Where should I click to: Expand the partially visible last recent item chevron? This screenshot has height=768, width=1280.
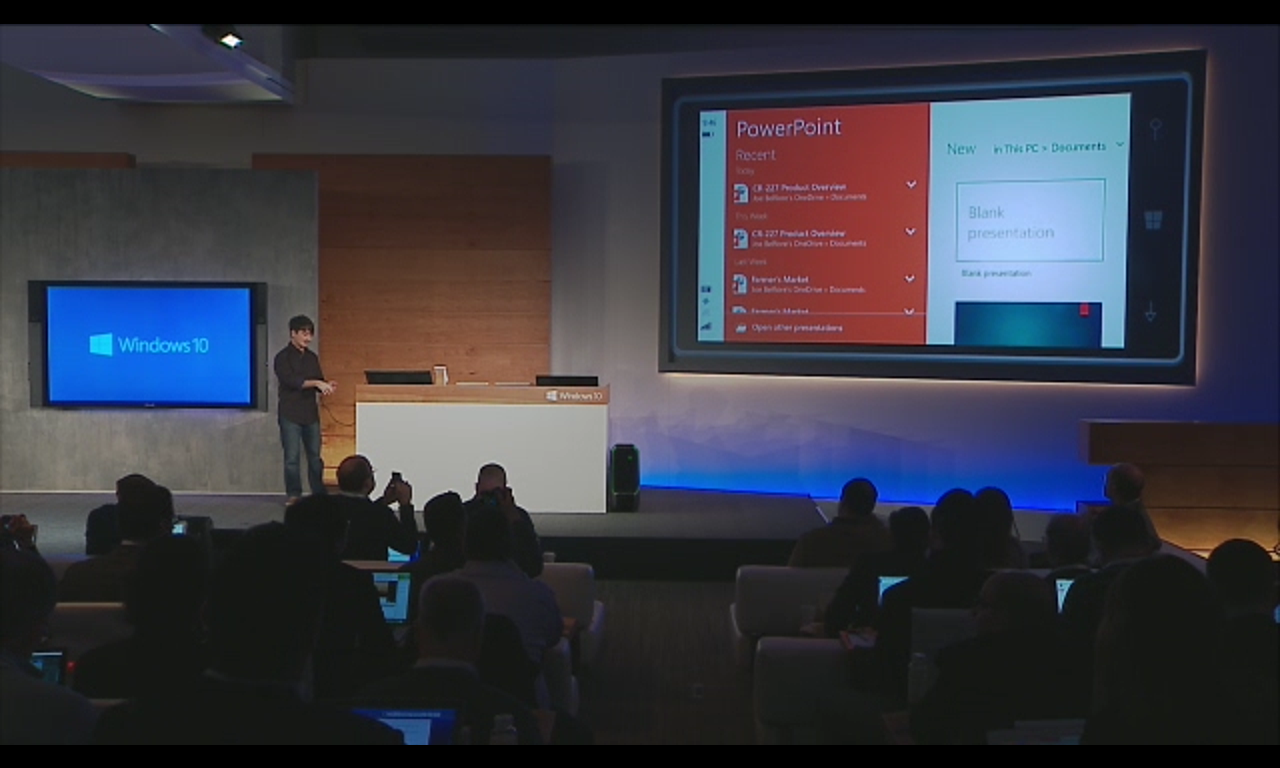(909, 311)
